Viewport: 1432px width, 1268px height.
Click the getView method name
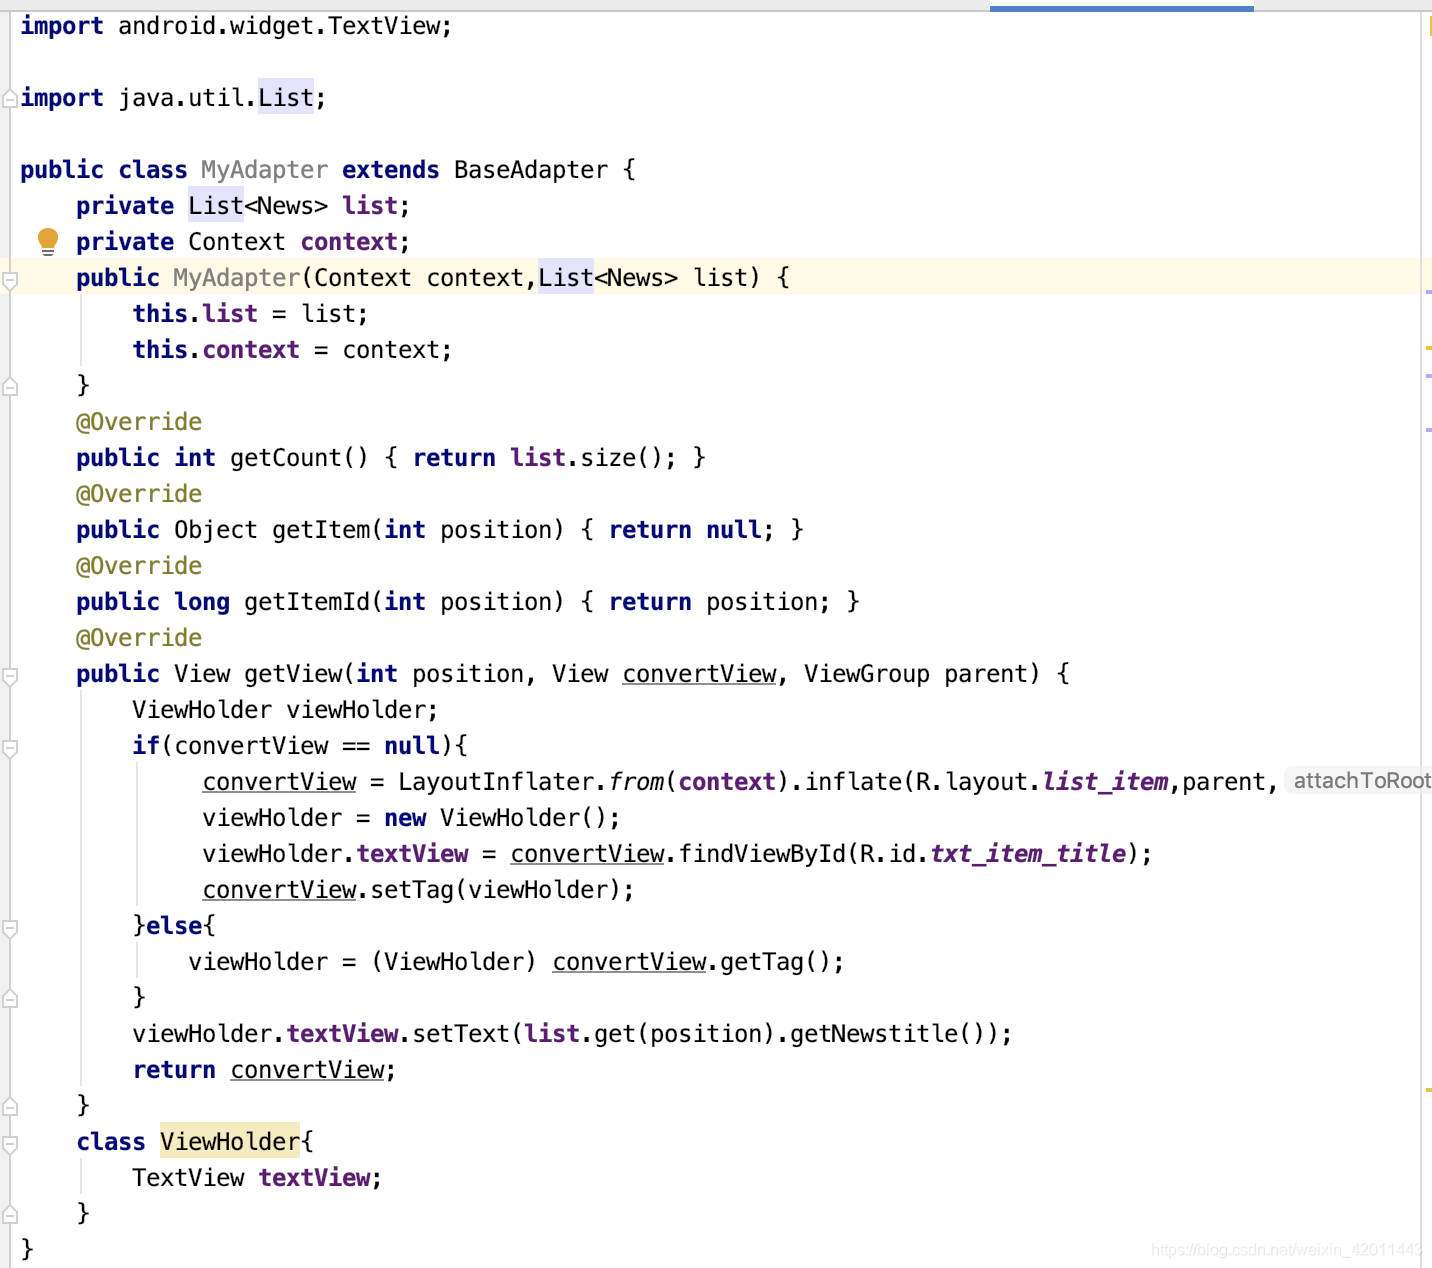[293, 674]
